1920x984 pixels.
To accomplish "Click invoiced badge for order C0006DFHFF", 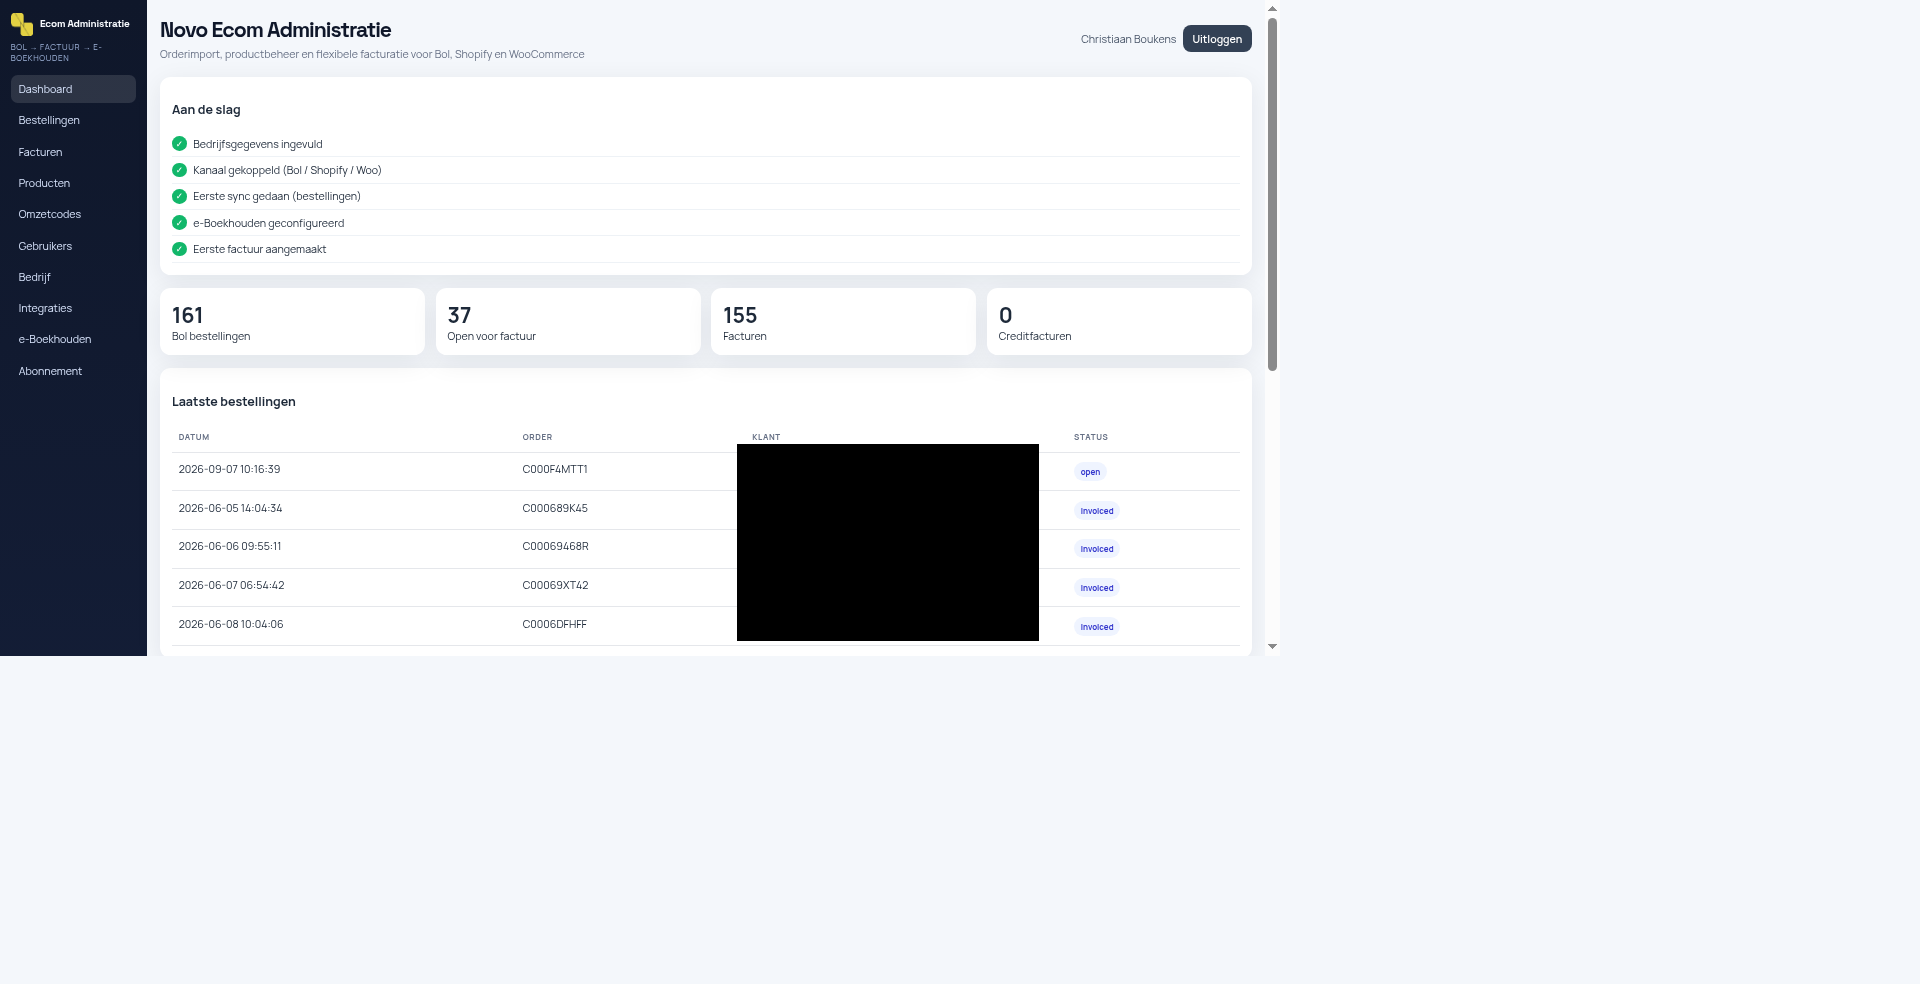I will (x=1097, y=627).
